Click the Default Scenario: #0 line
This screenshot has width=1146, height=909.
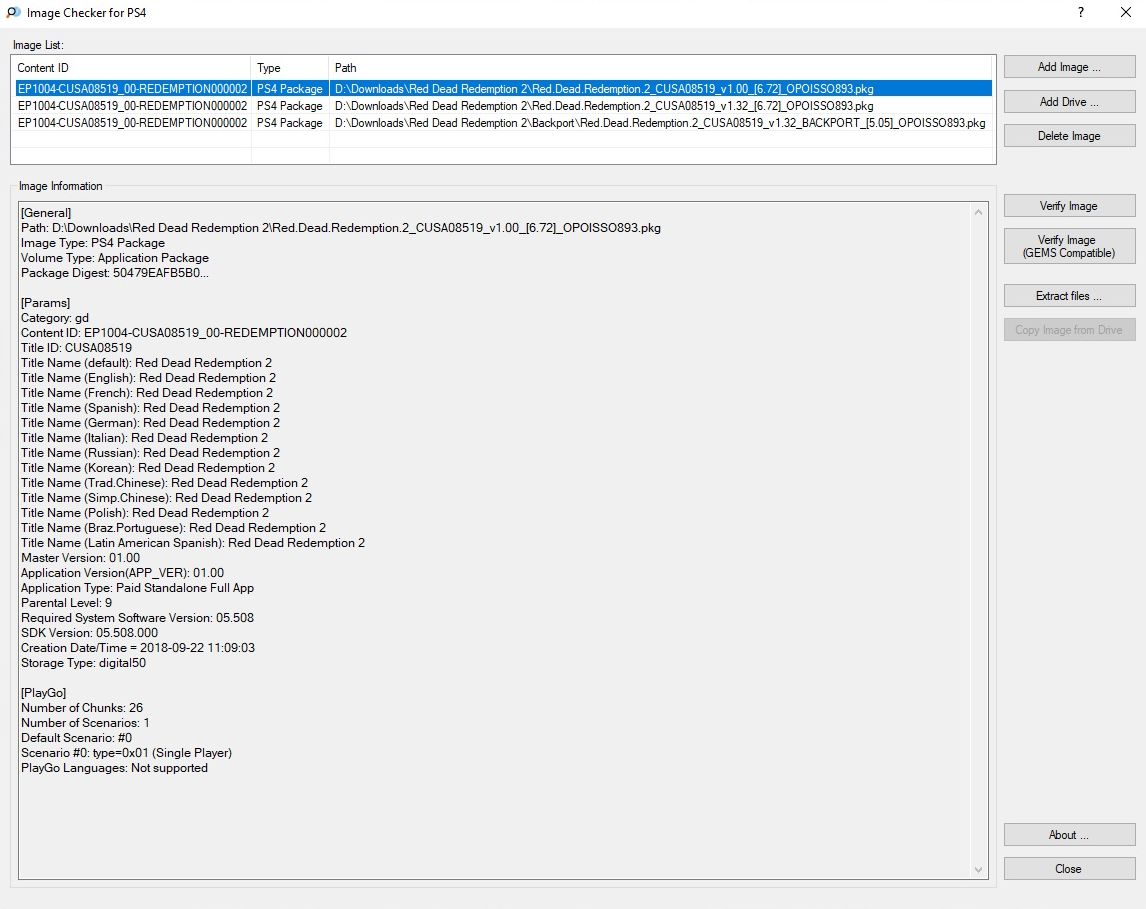[77, 738]
